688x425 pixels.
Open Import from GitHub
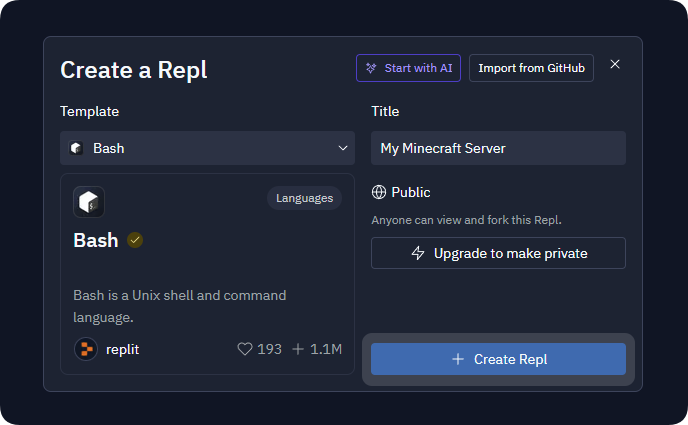531,68
